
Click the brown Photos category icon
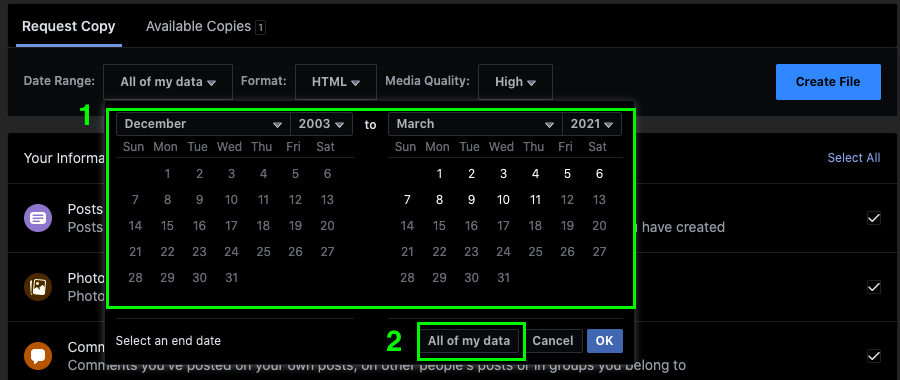tap(38, 287)
